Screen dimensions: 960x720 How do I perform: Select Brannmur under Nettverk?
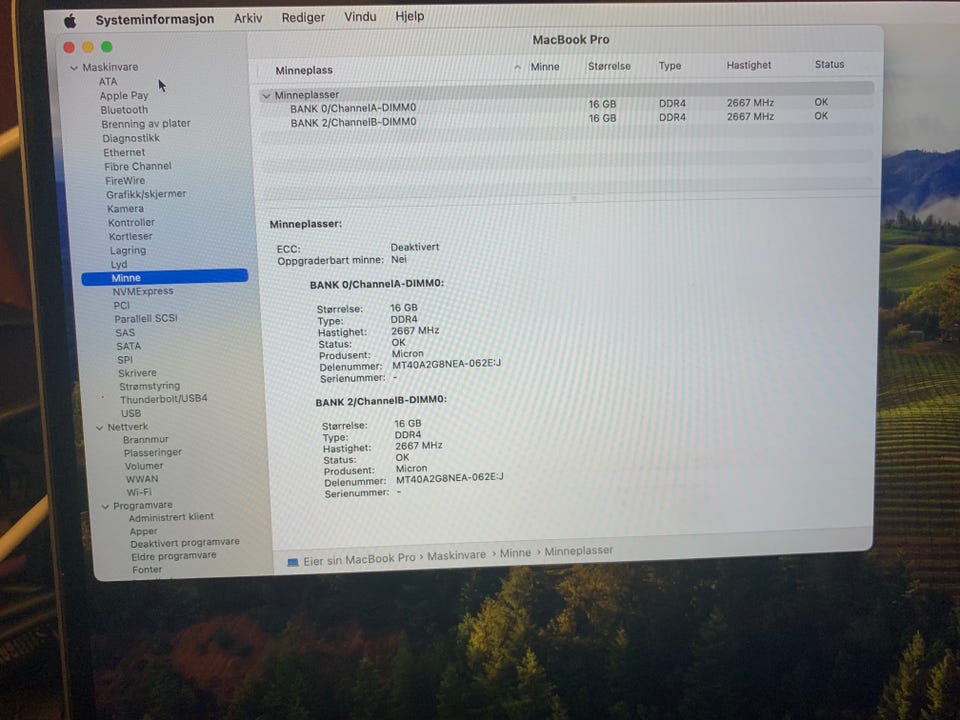tap(145, 440)
